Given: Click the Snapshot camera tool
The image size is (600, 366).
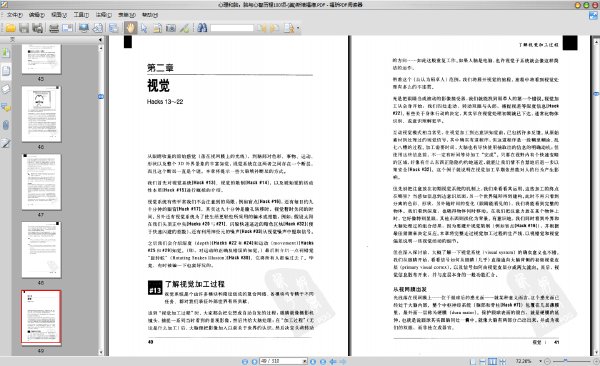Looking at the screenshot, I should click(171, 28).
